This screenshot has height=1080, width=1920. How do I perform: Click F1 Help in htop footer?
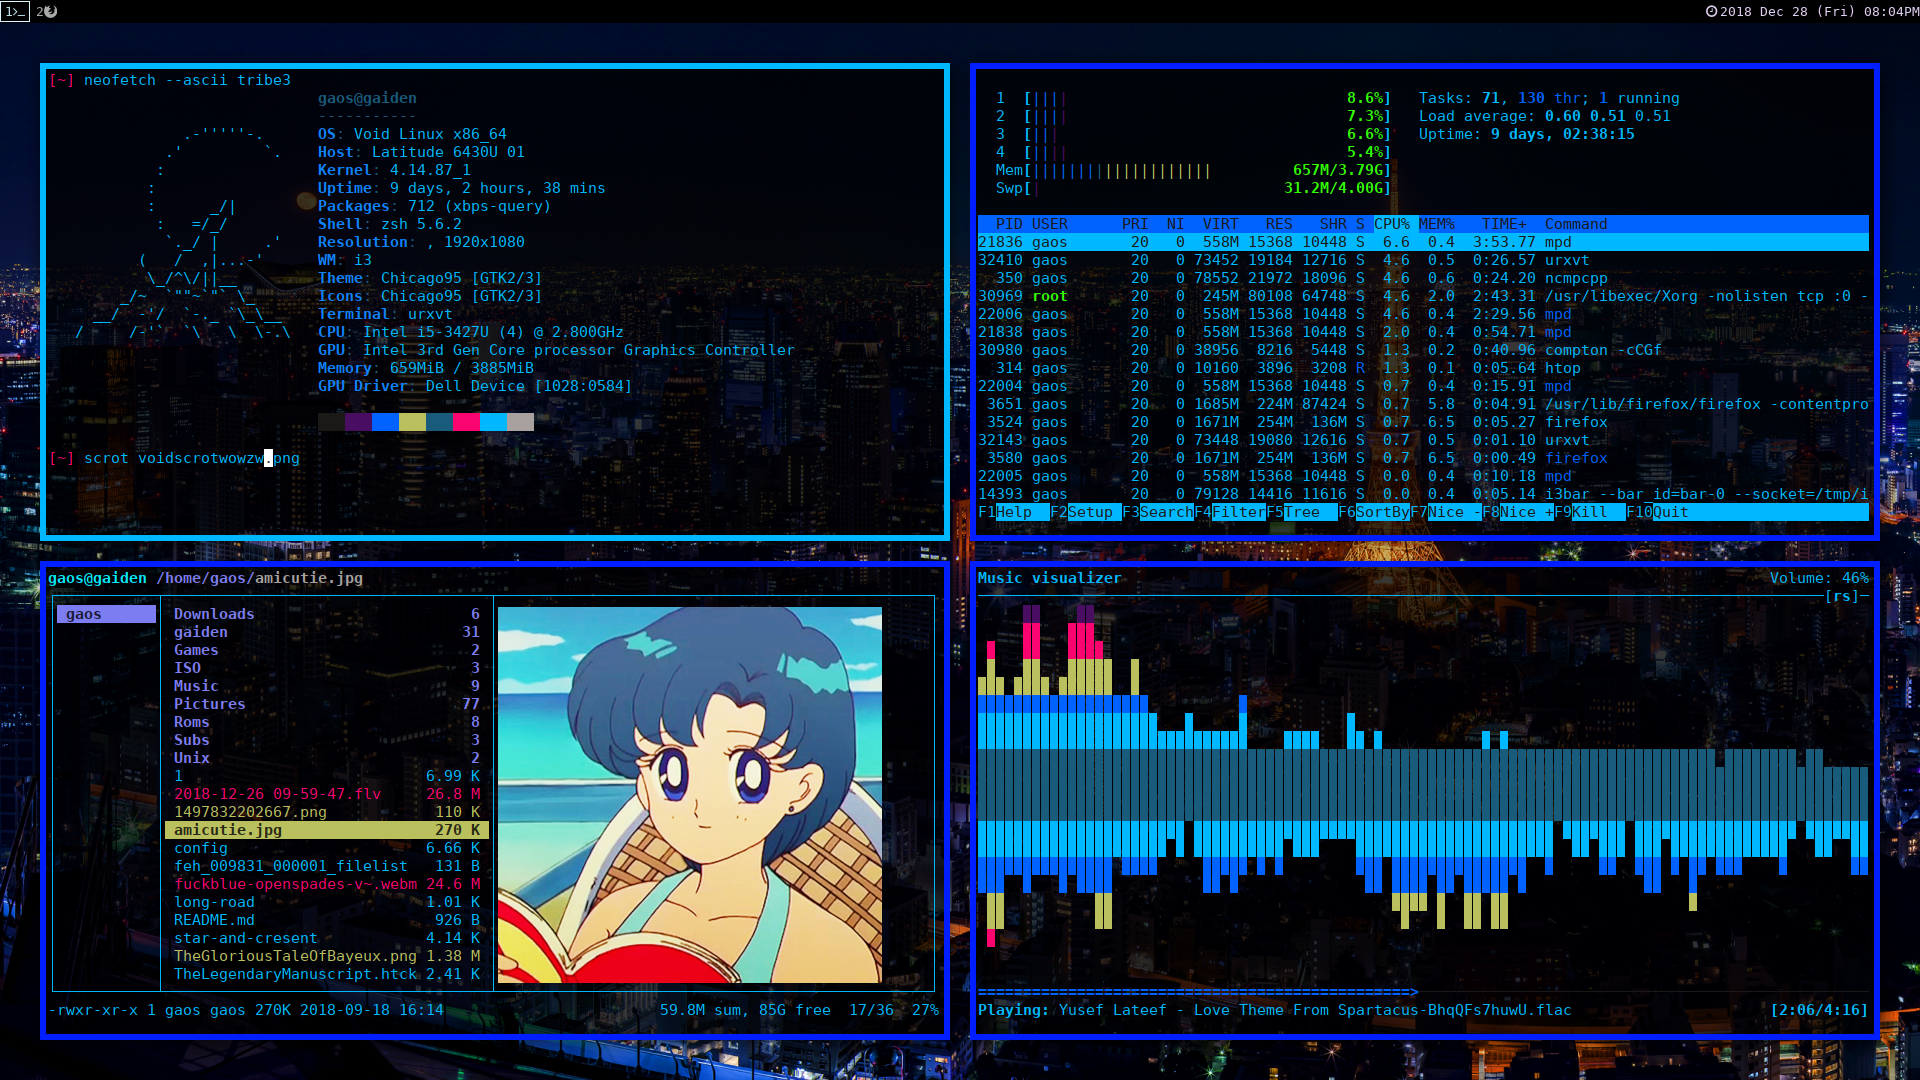pyautogui.click(x=1014, y=512)
